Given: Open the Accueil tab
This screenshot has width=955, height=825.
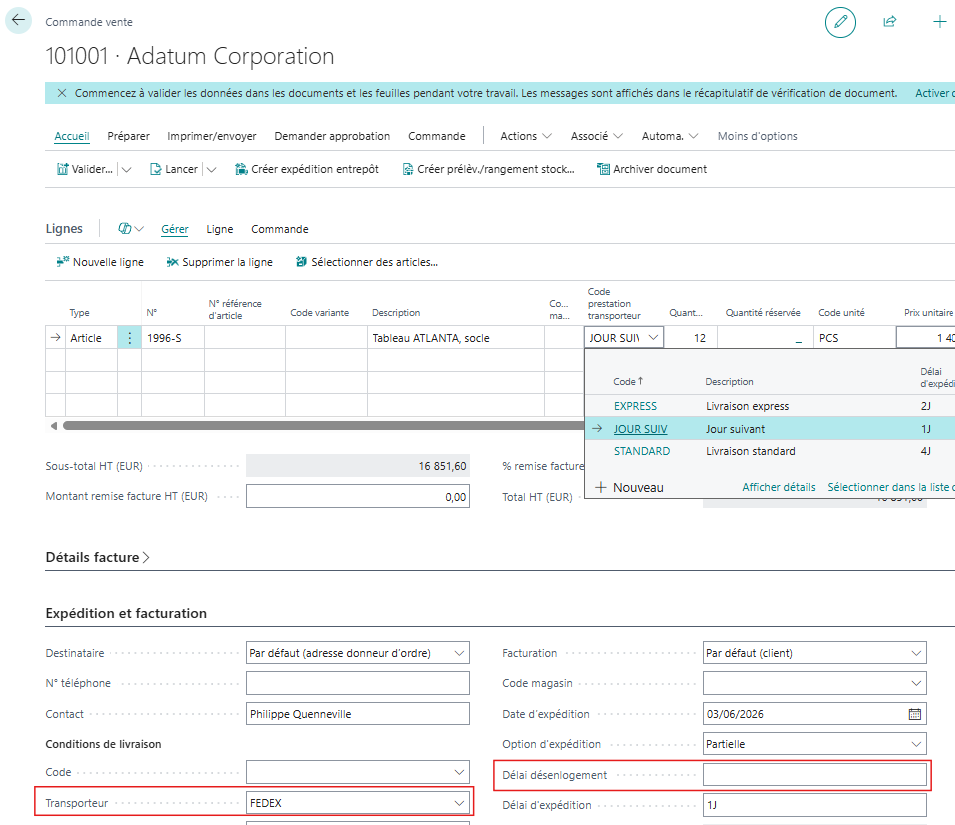Looking at the screenshot, I should point(72,136).
